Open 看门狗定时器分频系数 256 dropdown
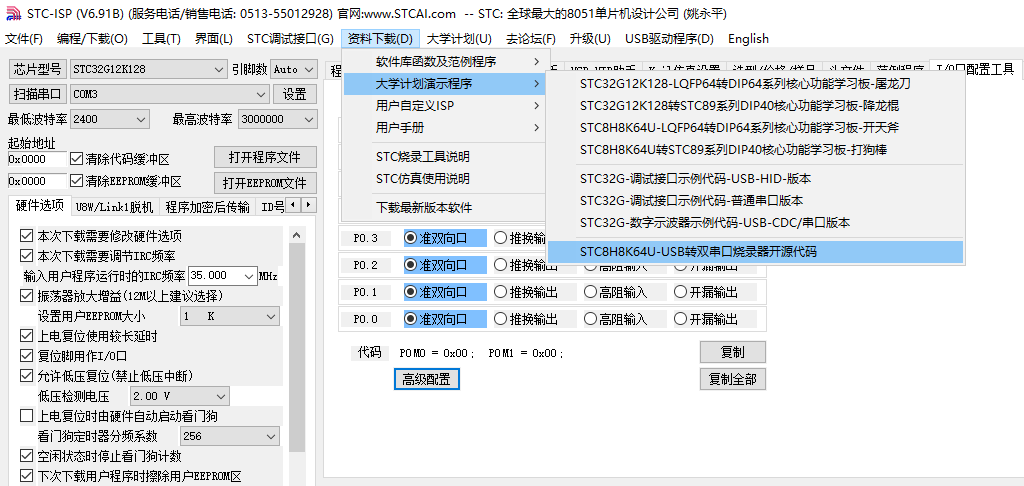 (x=230, y=436)
